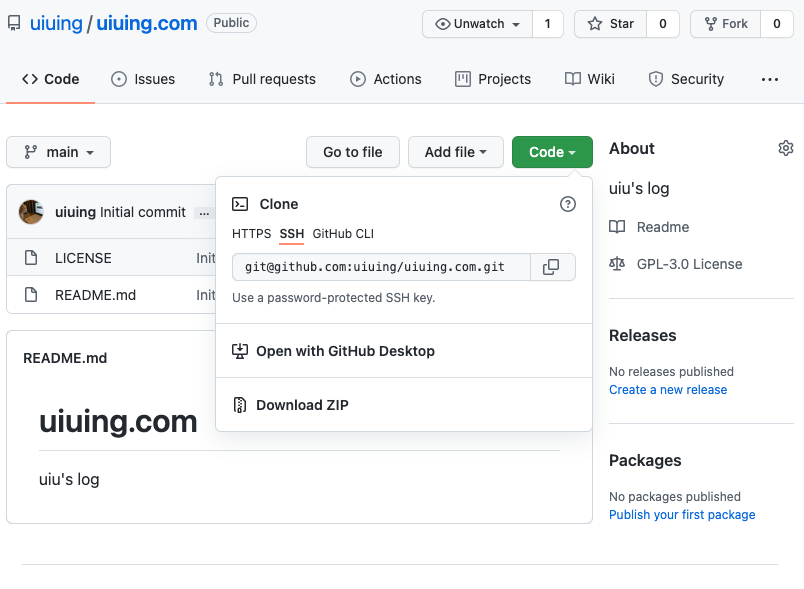The height and width of the screenshot is (589, 804).
Task: Open the Issues tab
Action: (x=143, y=79)
